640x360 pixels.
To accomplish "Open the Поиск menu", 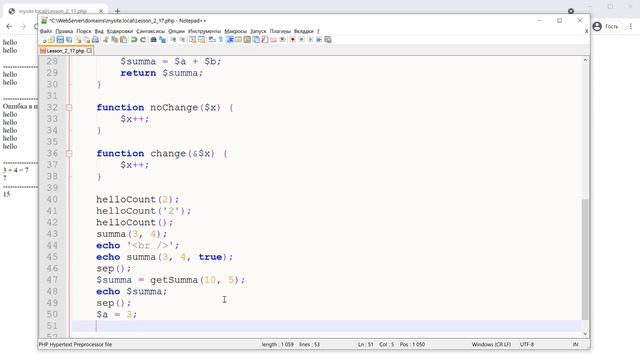I will point(84,31).
